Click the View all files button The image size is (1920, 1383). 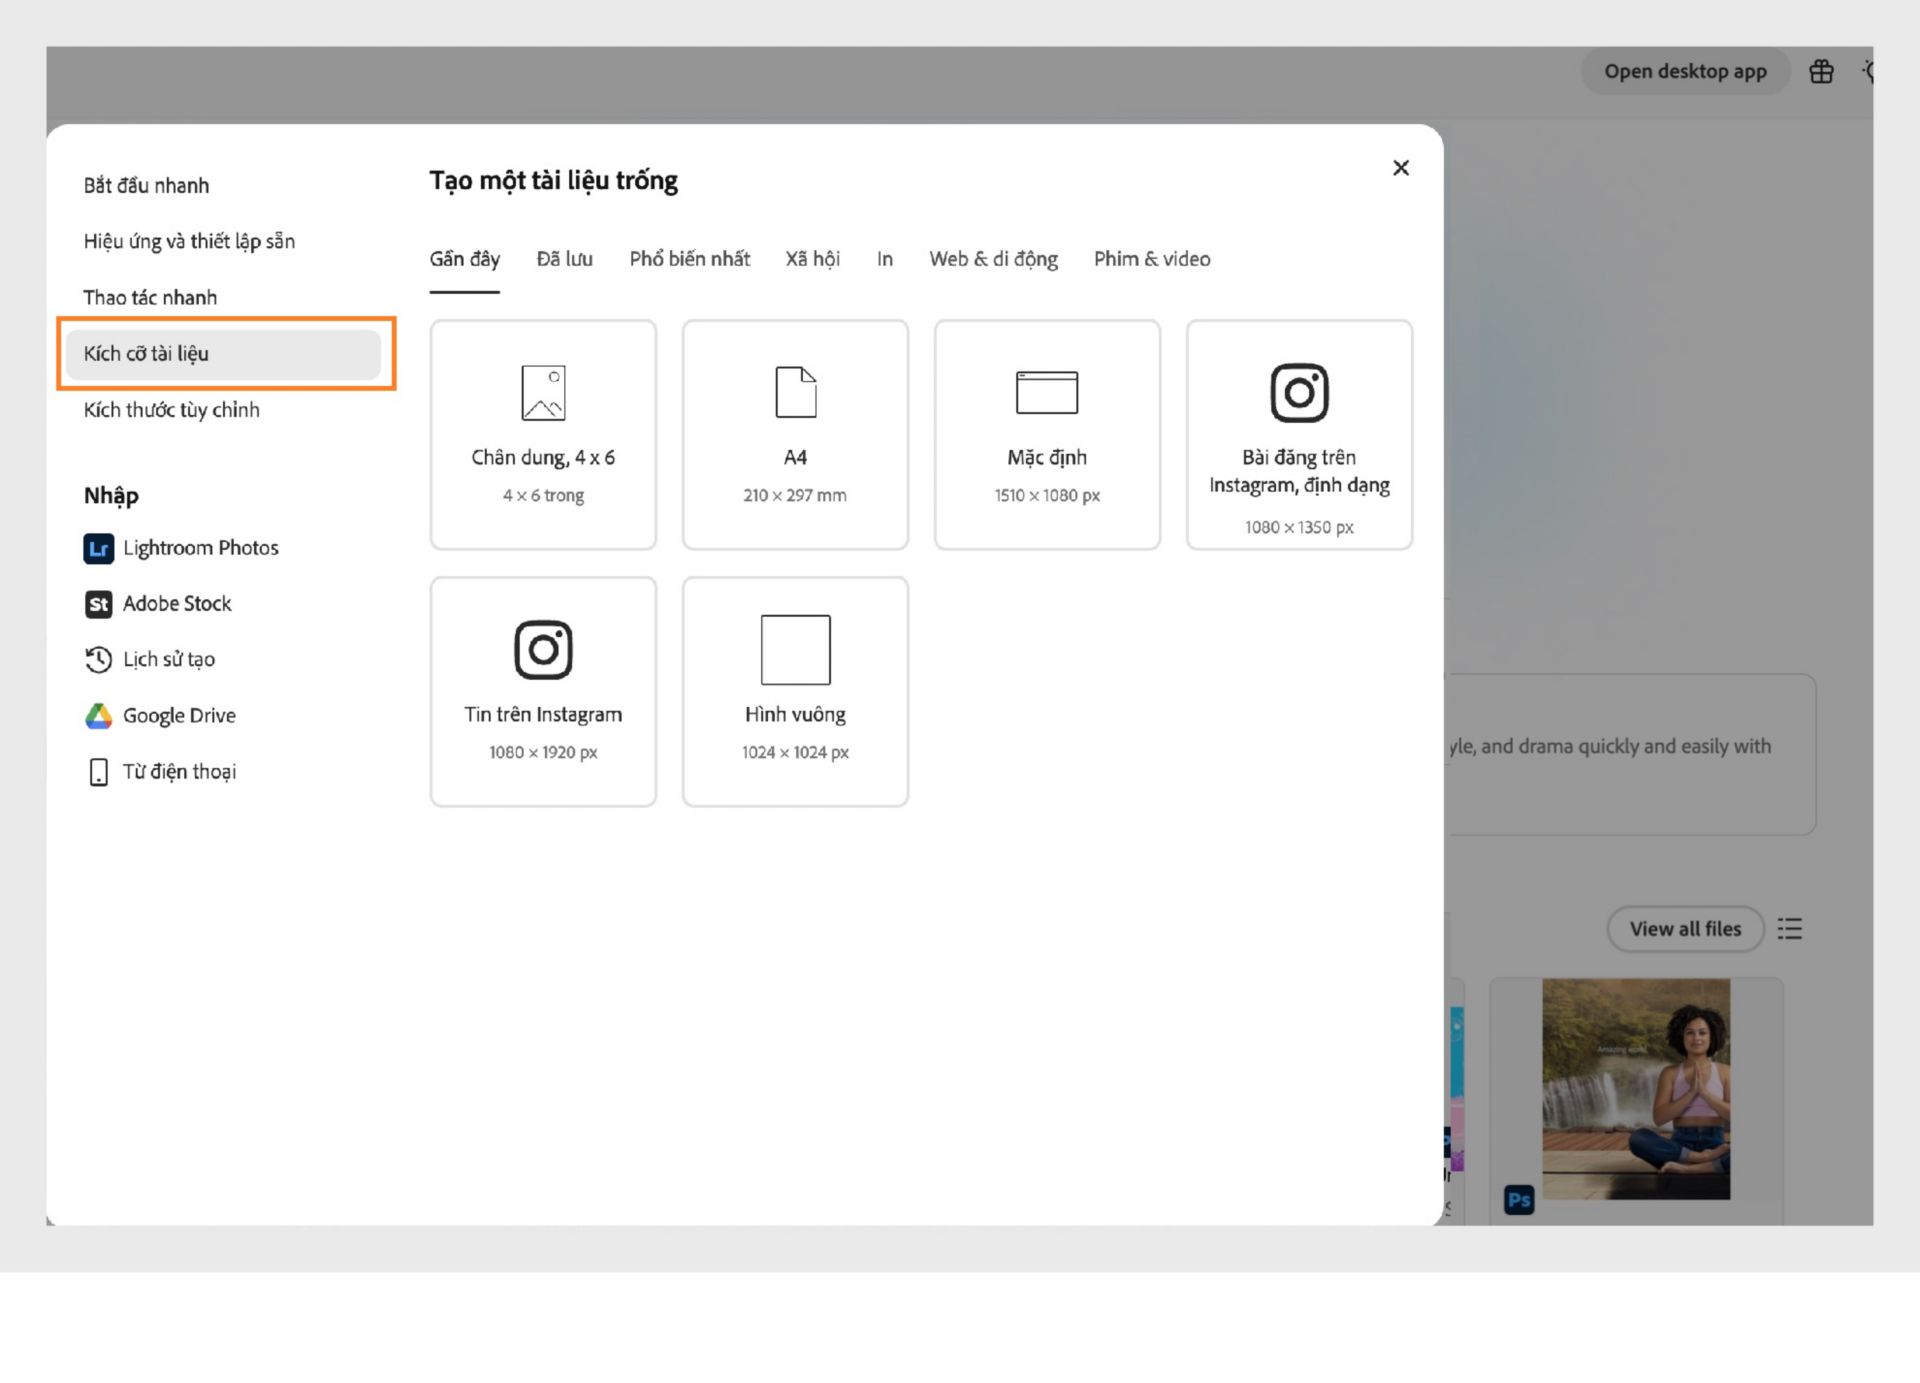[1685, 929]
